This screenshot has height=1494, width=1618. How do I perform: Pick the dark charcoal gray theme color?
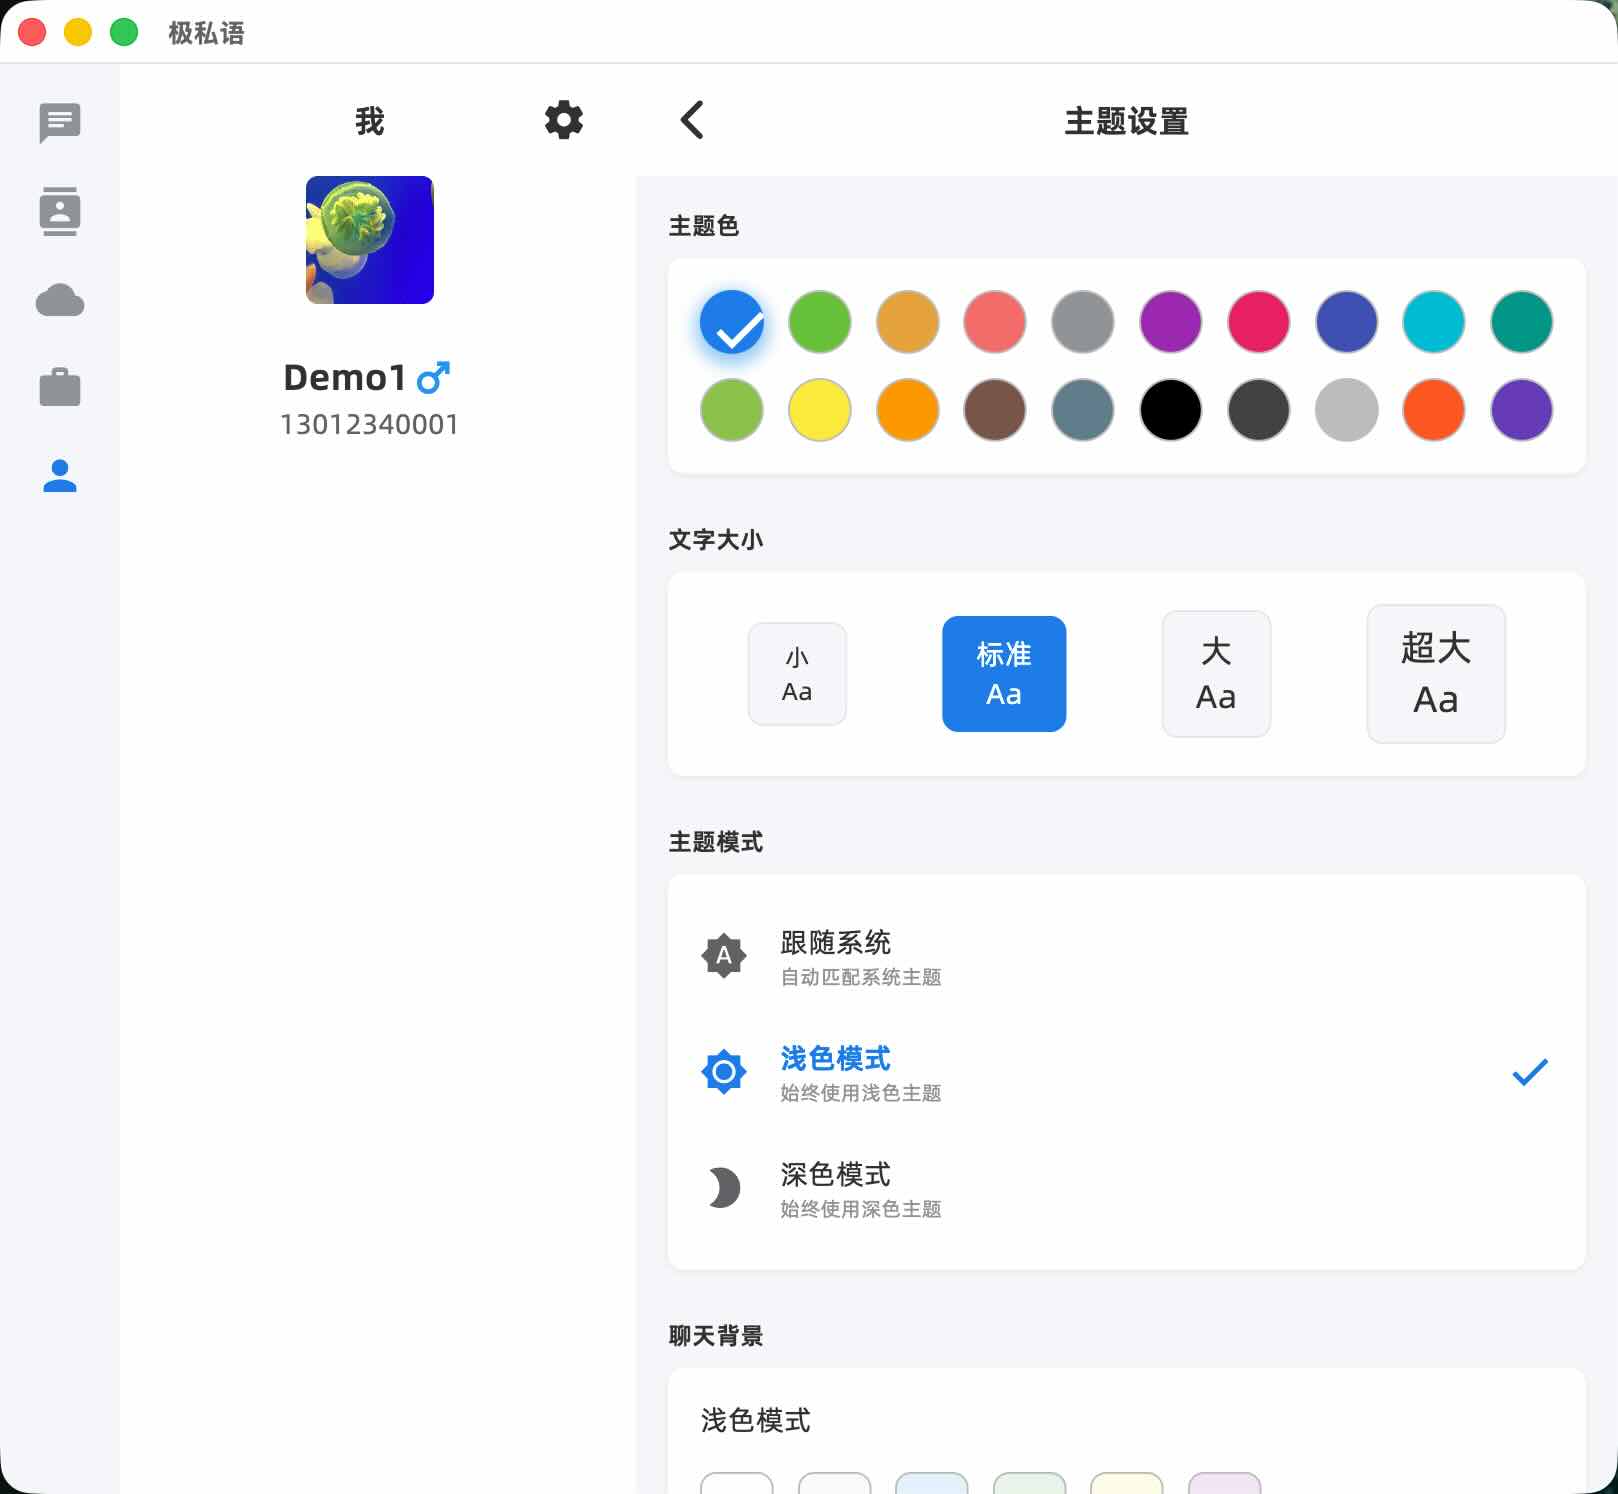1259,410
